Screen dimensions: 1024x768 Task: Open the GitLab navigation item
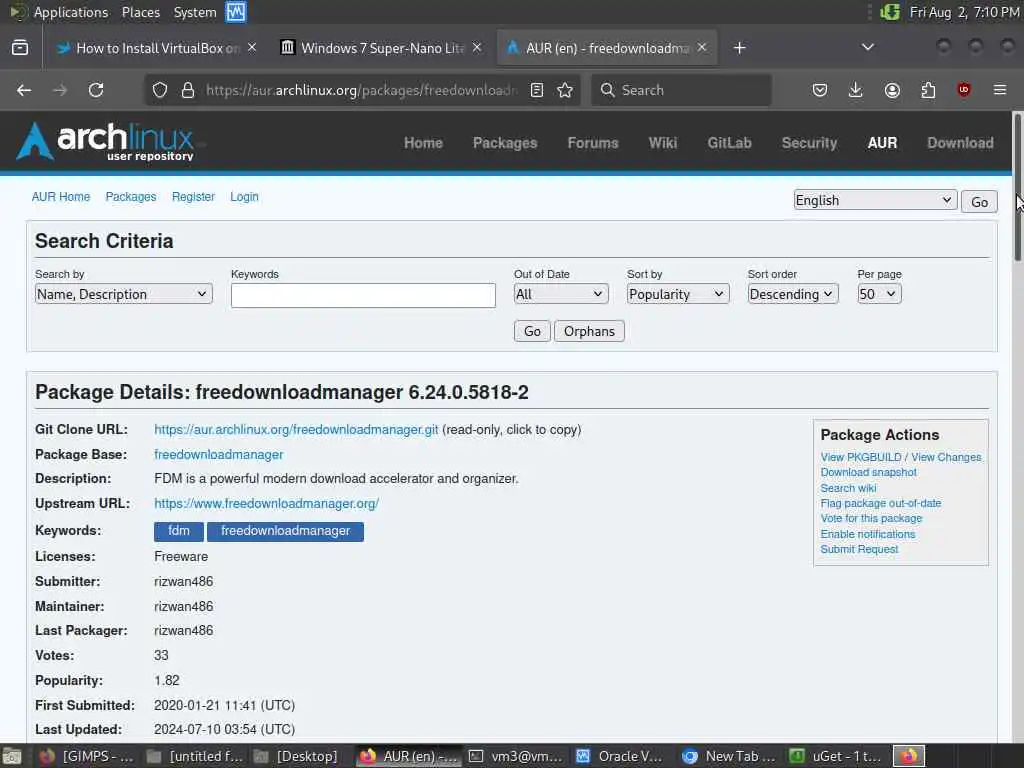(729, 143)
